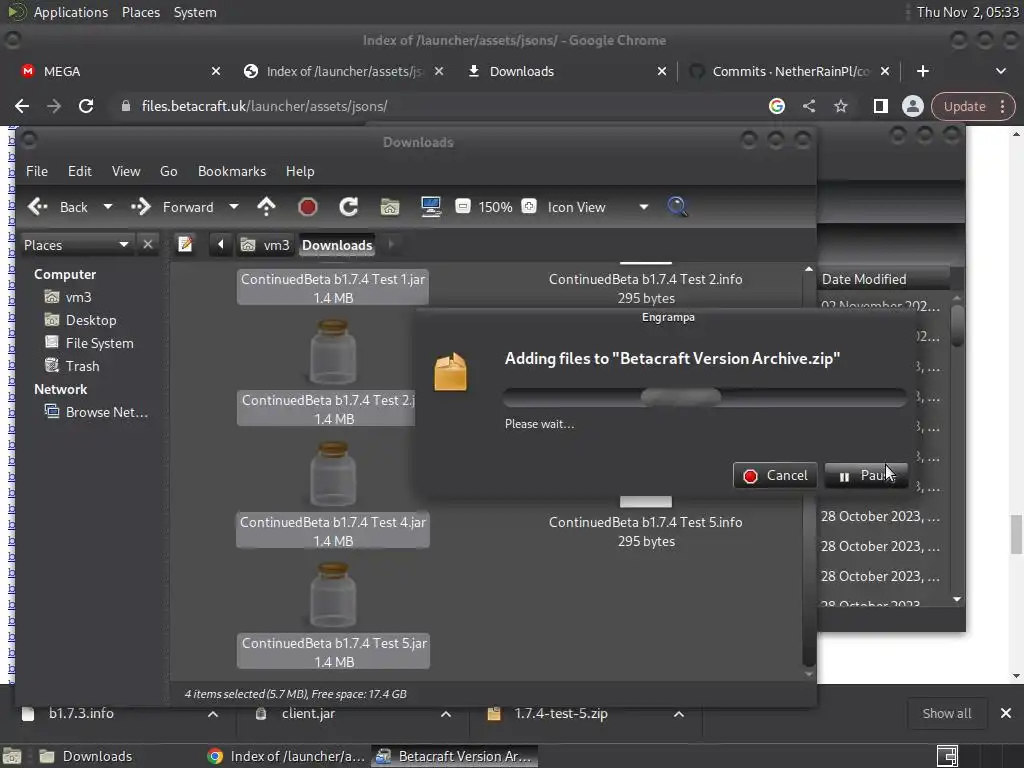Cancel adding files to archive
The width and height of the screenshot is (1024, 768).
point(775,475)
